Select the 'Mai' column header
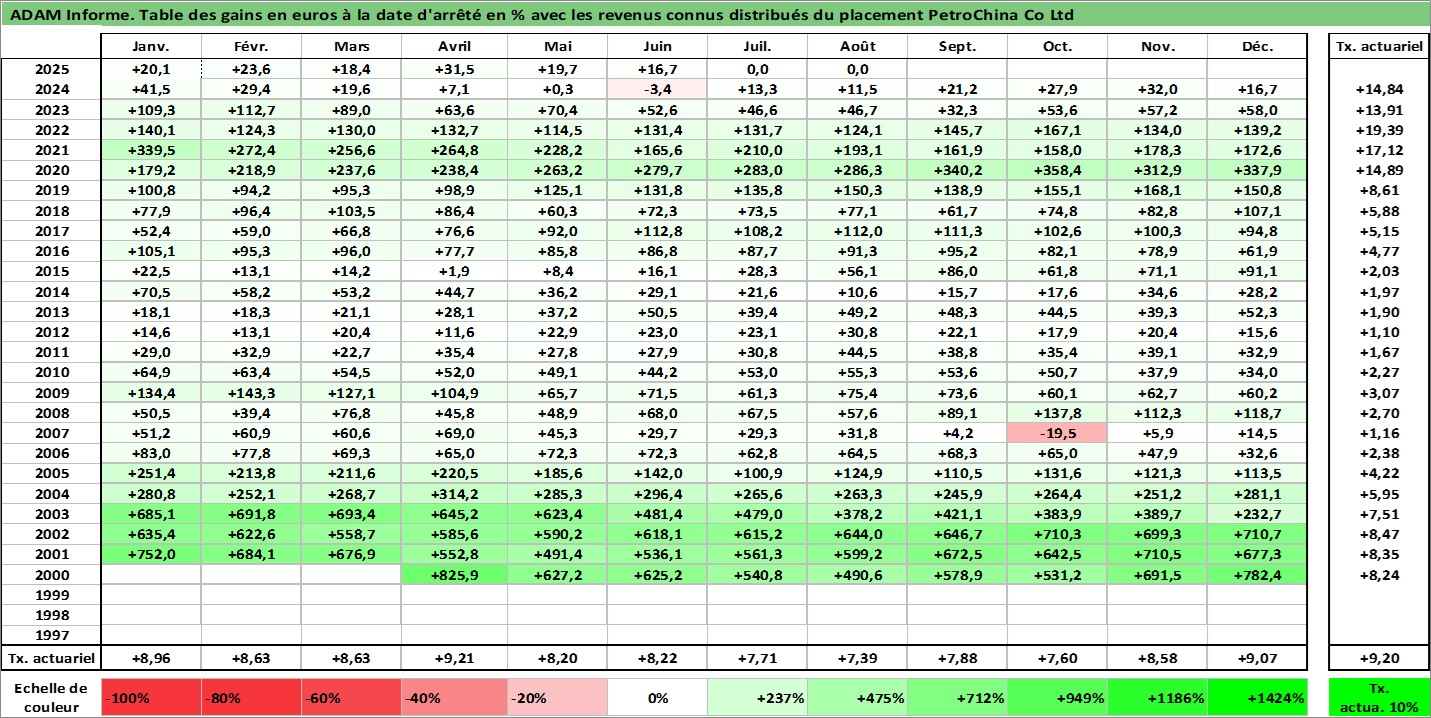The width and height of the screenshot is (1431, 718). click(x=557, y=47)
